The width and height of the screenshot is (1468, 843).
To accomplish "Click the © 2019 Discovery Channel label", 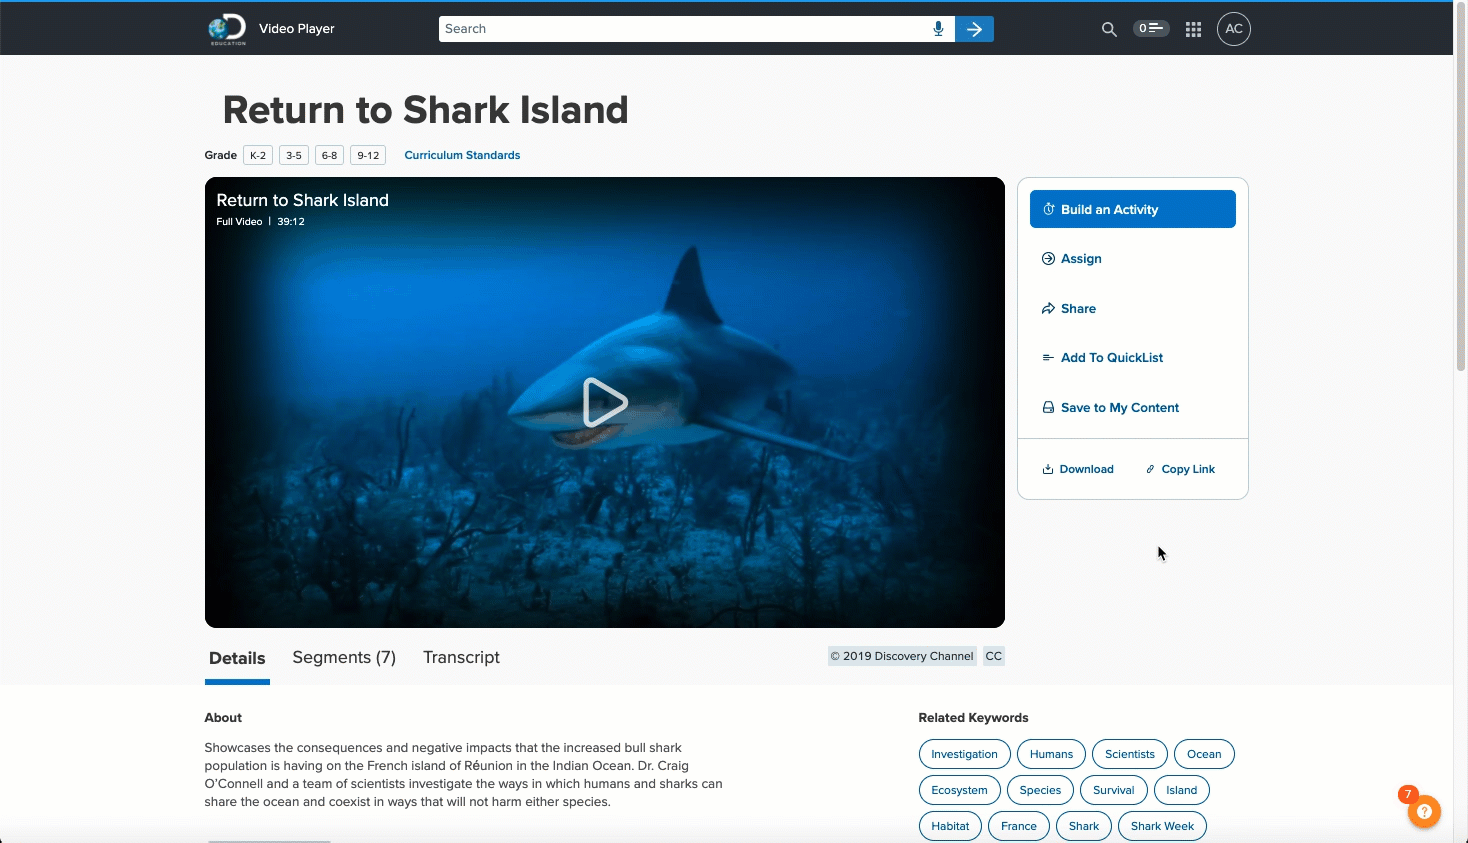I will [902, 656].
